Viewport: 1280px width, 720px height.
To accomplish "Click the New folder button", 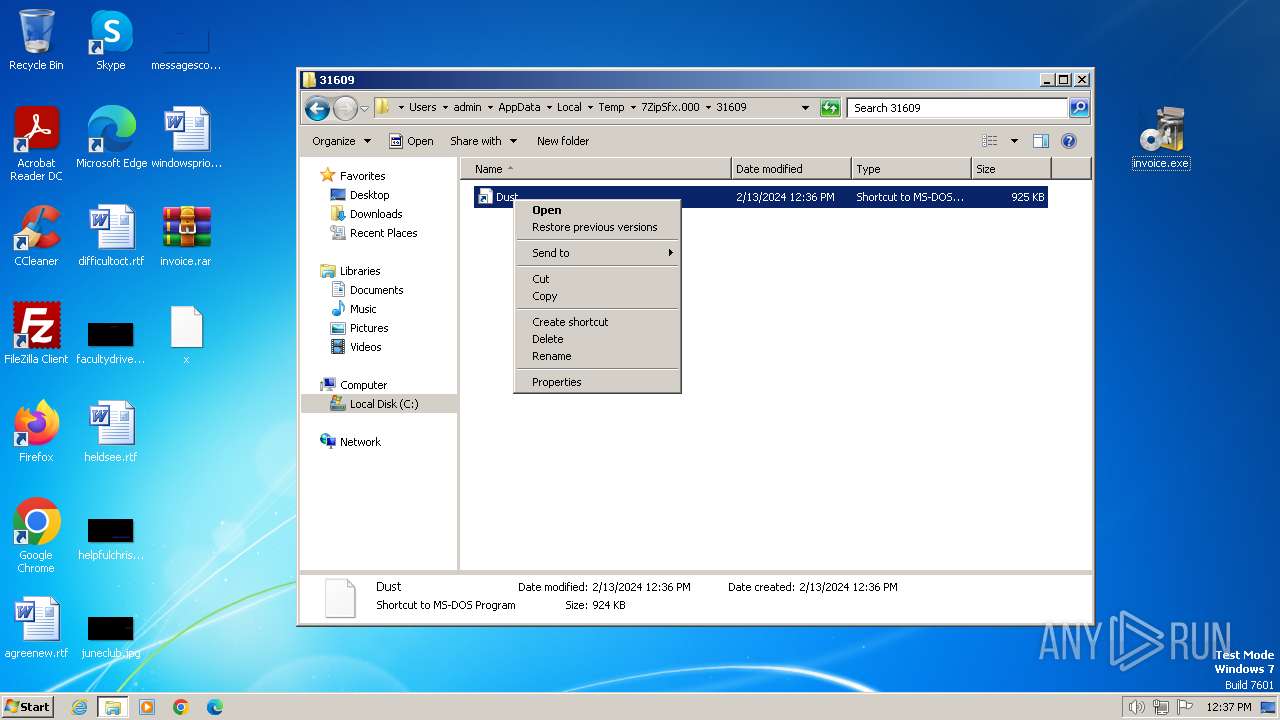I will click(563, 141).
